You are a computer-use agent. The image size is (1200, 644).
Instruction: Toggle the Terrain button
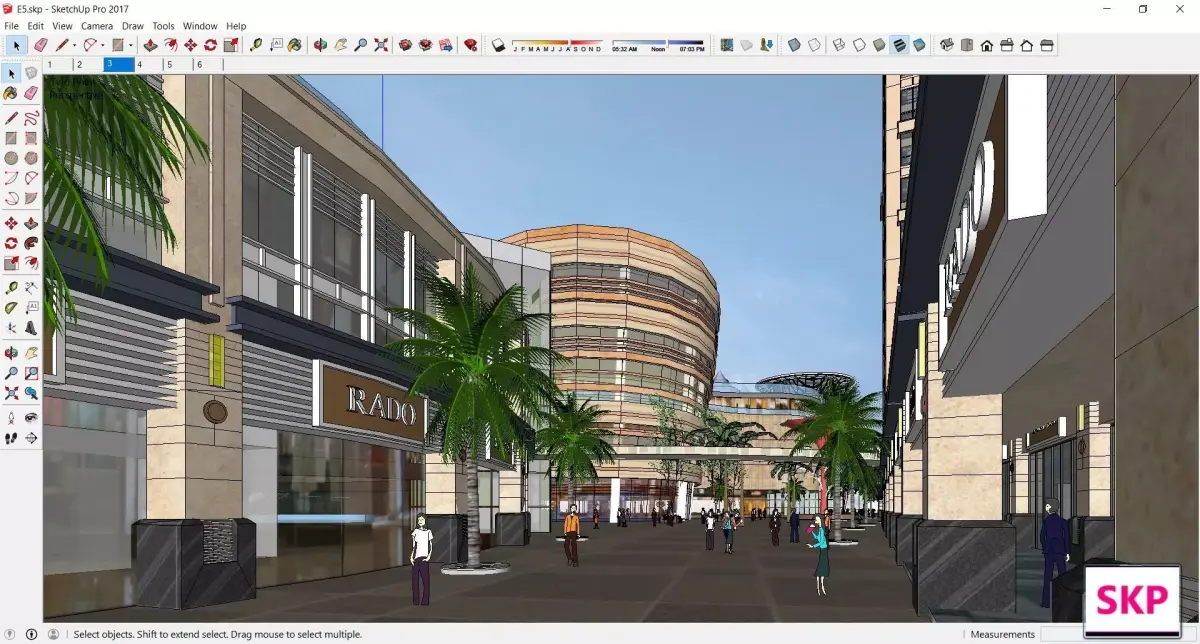[x=746, y=45]
